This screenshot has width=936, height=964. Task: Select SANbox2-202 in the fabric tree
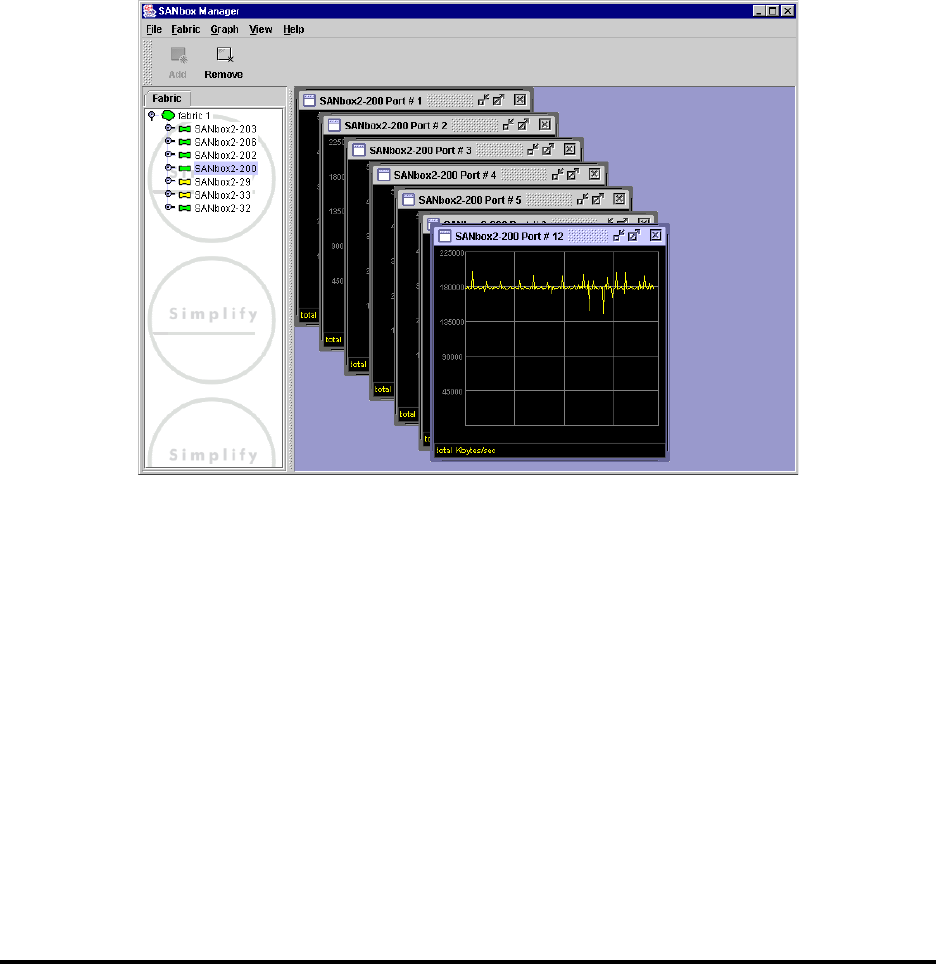coord(225,156)
